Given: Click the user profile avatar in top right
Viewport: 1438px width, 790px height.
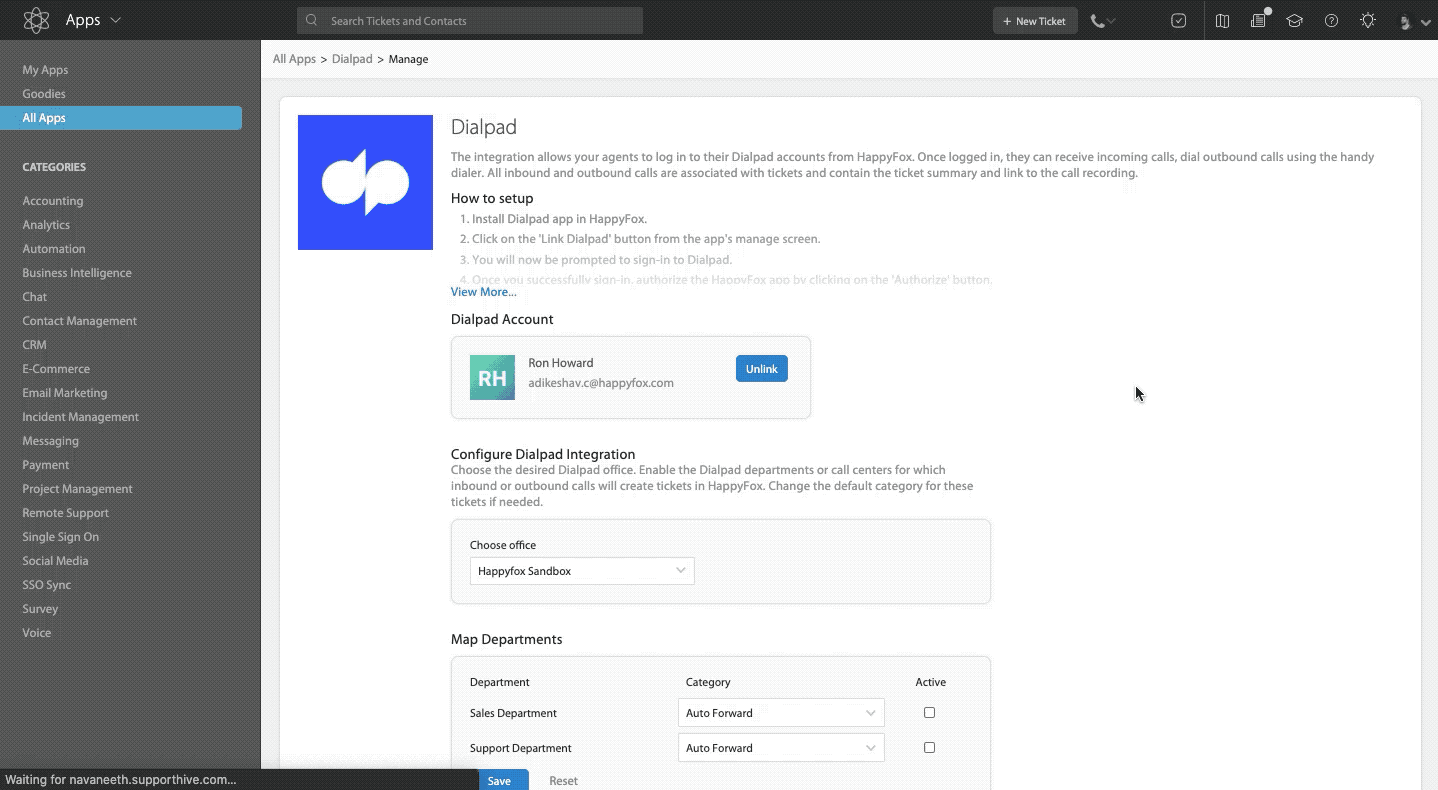Looking at the screenshot, I should coord(1404,20).
